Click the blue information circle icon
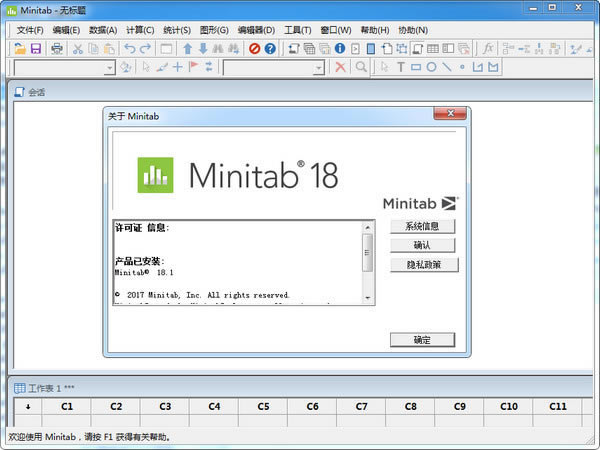600x450 pixels. coord(340,49)
